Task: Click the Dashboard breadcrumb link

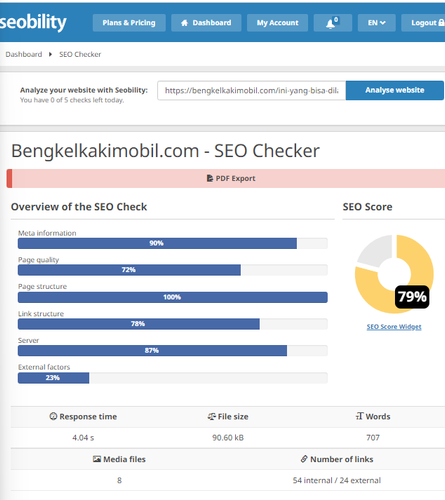Action: [24, 54]
